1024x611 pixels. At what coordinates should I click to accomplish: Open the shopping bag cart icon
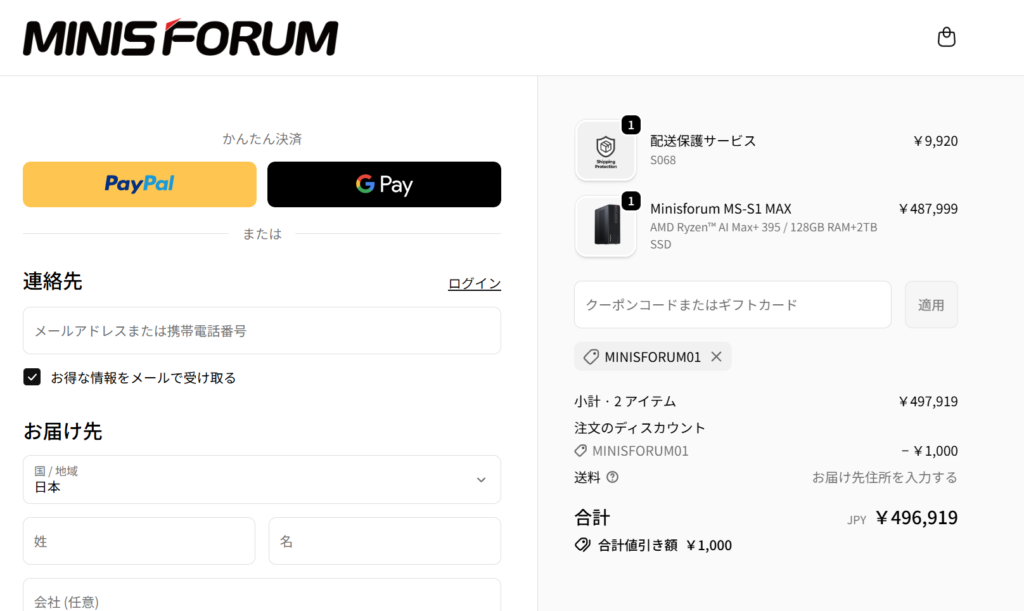click(x=946, y=37)
